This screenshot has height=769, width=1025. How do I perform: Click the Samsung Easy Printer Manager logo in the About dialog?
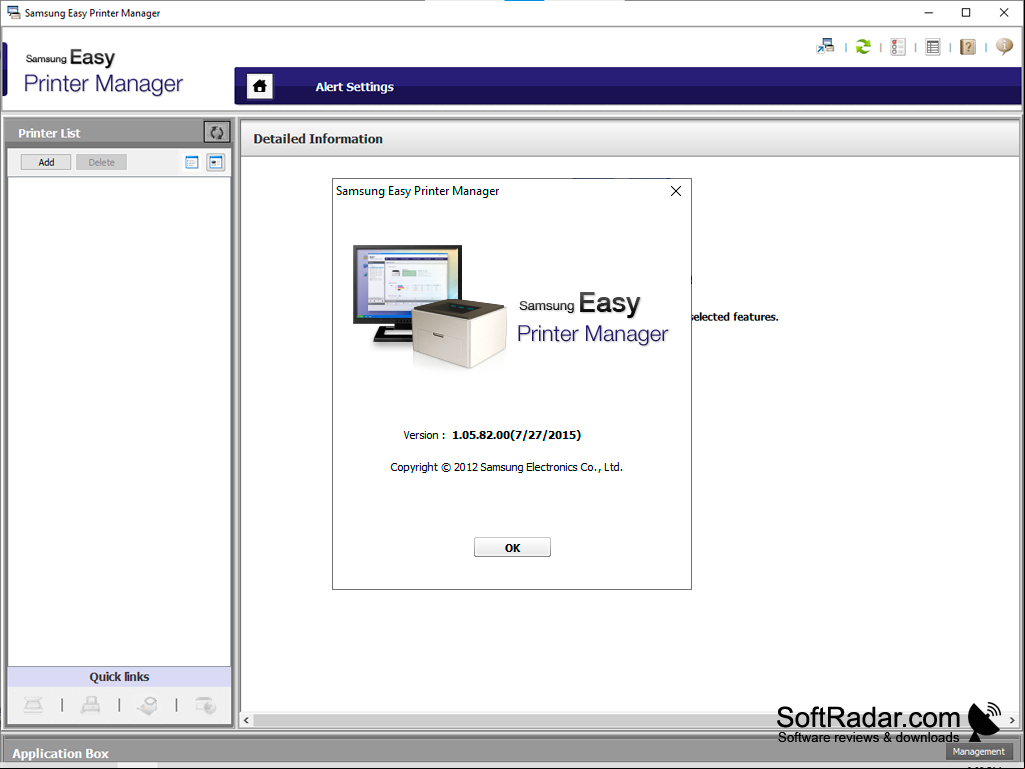coord(593,318)
